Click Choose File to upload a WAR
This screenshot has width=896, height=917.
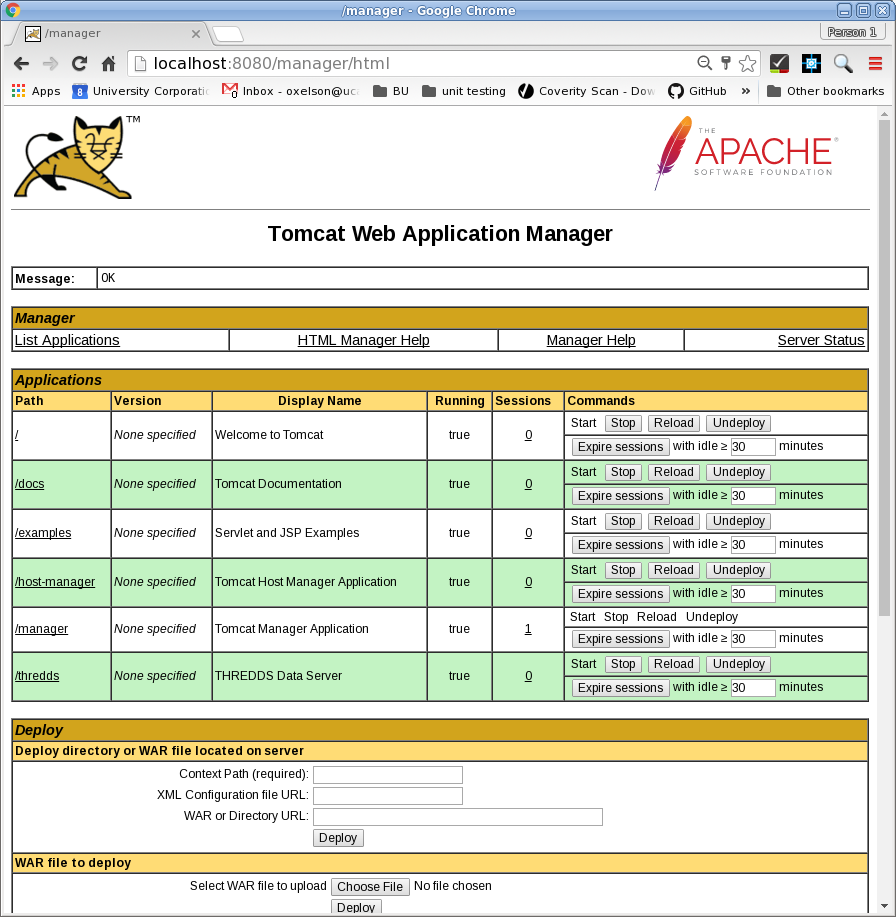370,886
